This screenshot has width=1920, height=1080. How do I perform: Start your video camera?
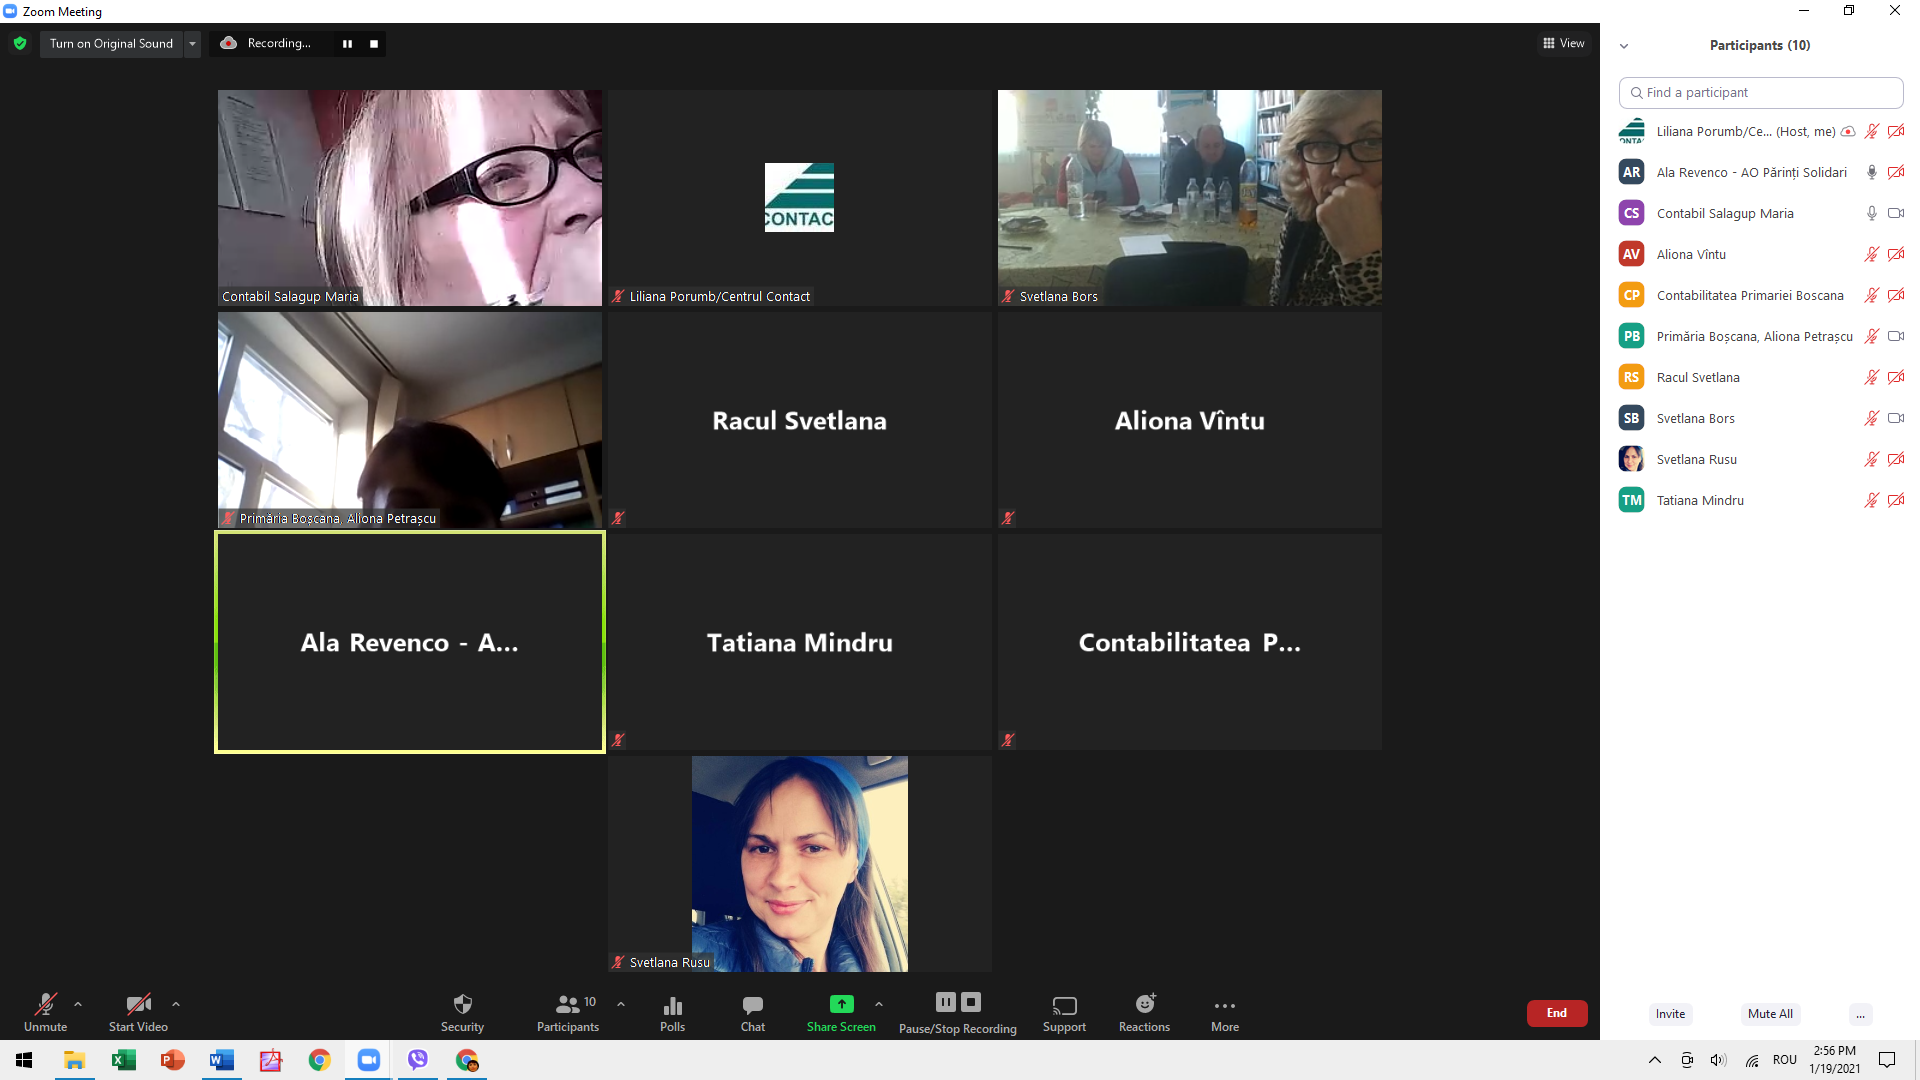click(x=138, y=1011)
